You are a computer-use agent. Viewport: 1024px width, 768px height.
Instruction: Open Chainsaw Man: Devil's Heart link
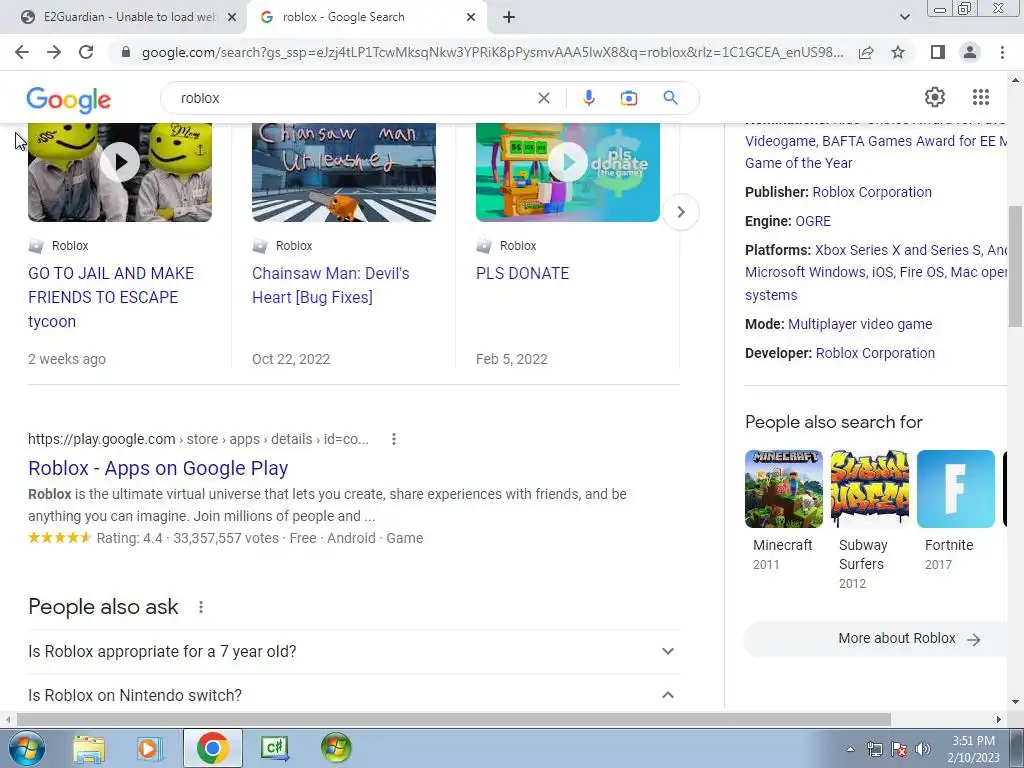pyautogui.click(x=330, y=285)
